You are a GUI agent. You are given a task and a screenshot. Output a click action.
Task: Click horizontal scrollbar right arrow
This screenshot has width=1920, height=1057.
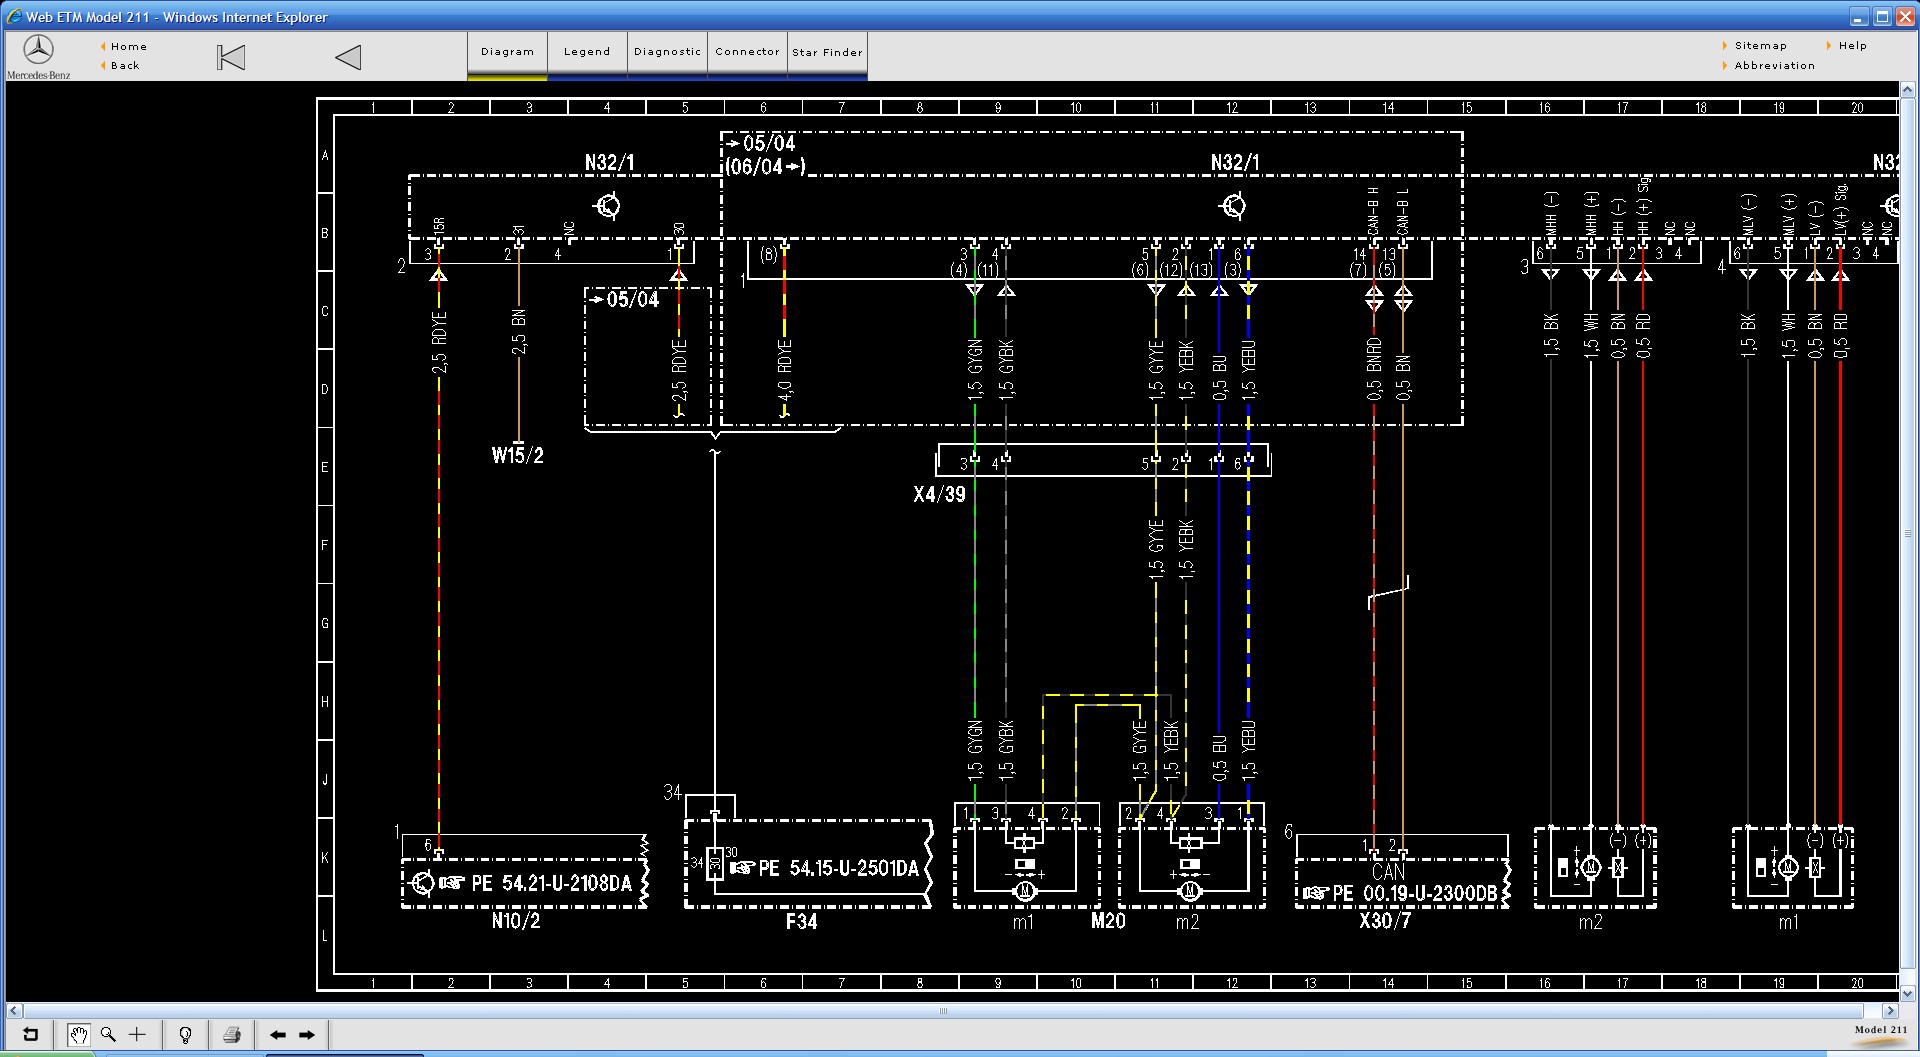coord(1889,1011)
